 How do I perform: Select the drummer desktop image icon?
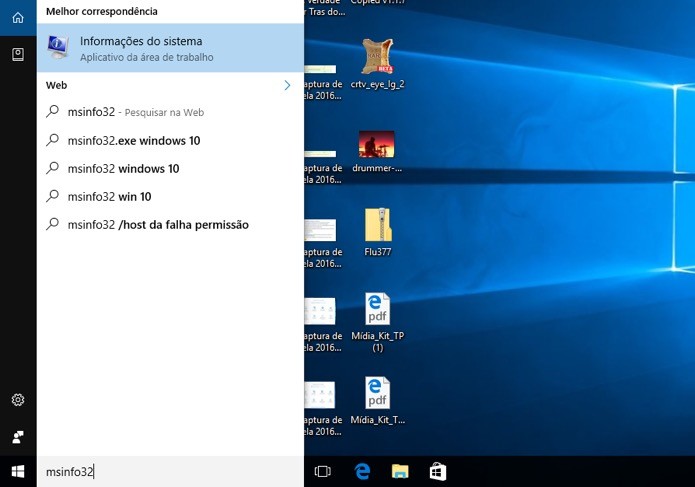tap(377, 152)
